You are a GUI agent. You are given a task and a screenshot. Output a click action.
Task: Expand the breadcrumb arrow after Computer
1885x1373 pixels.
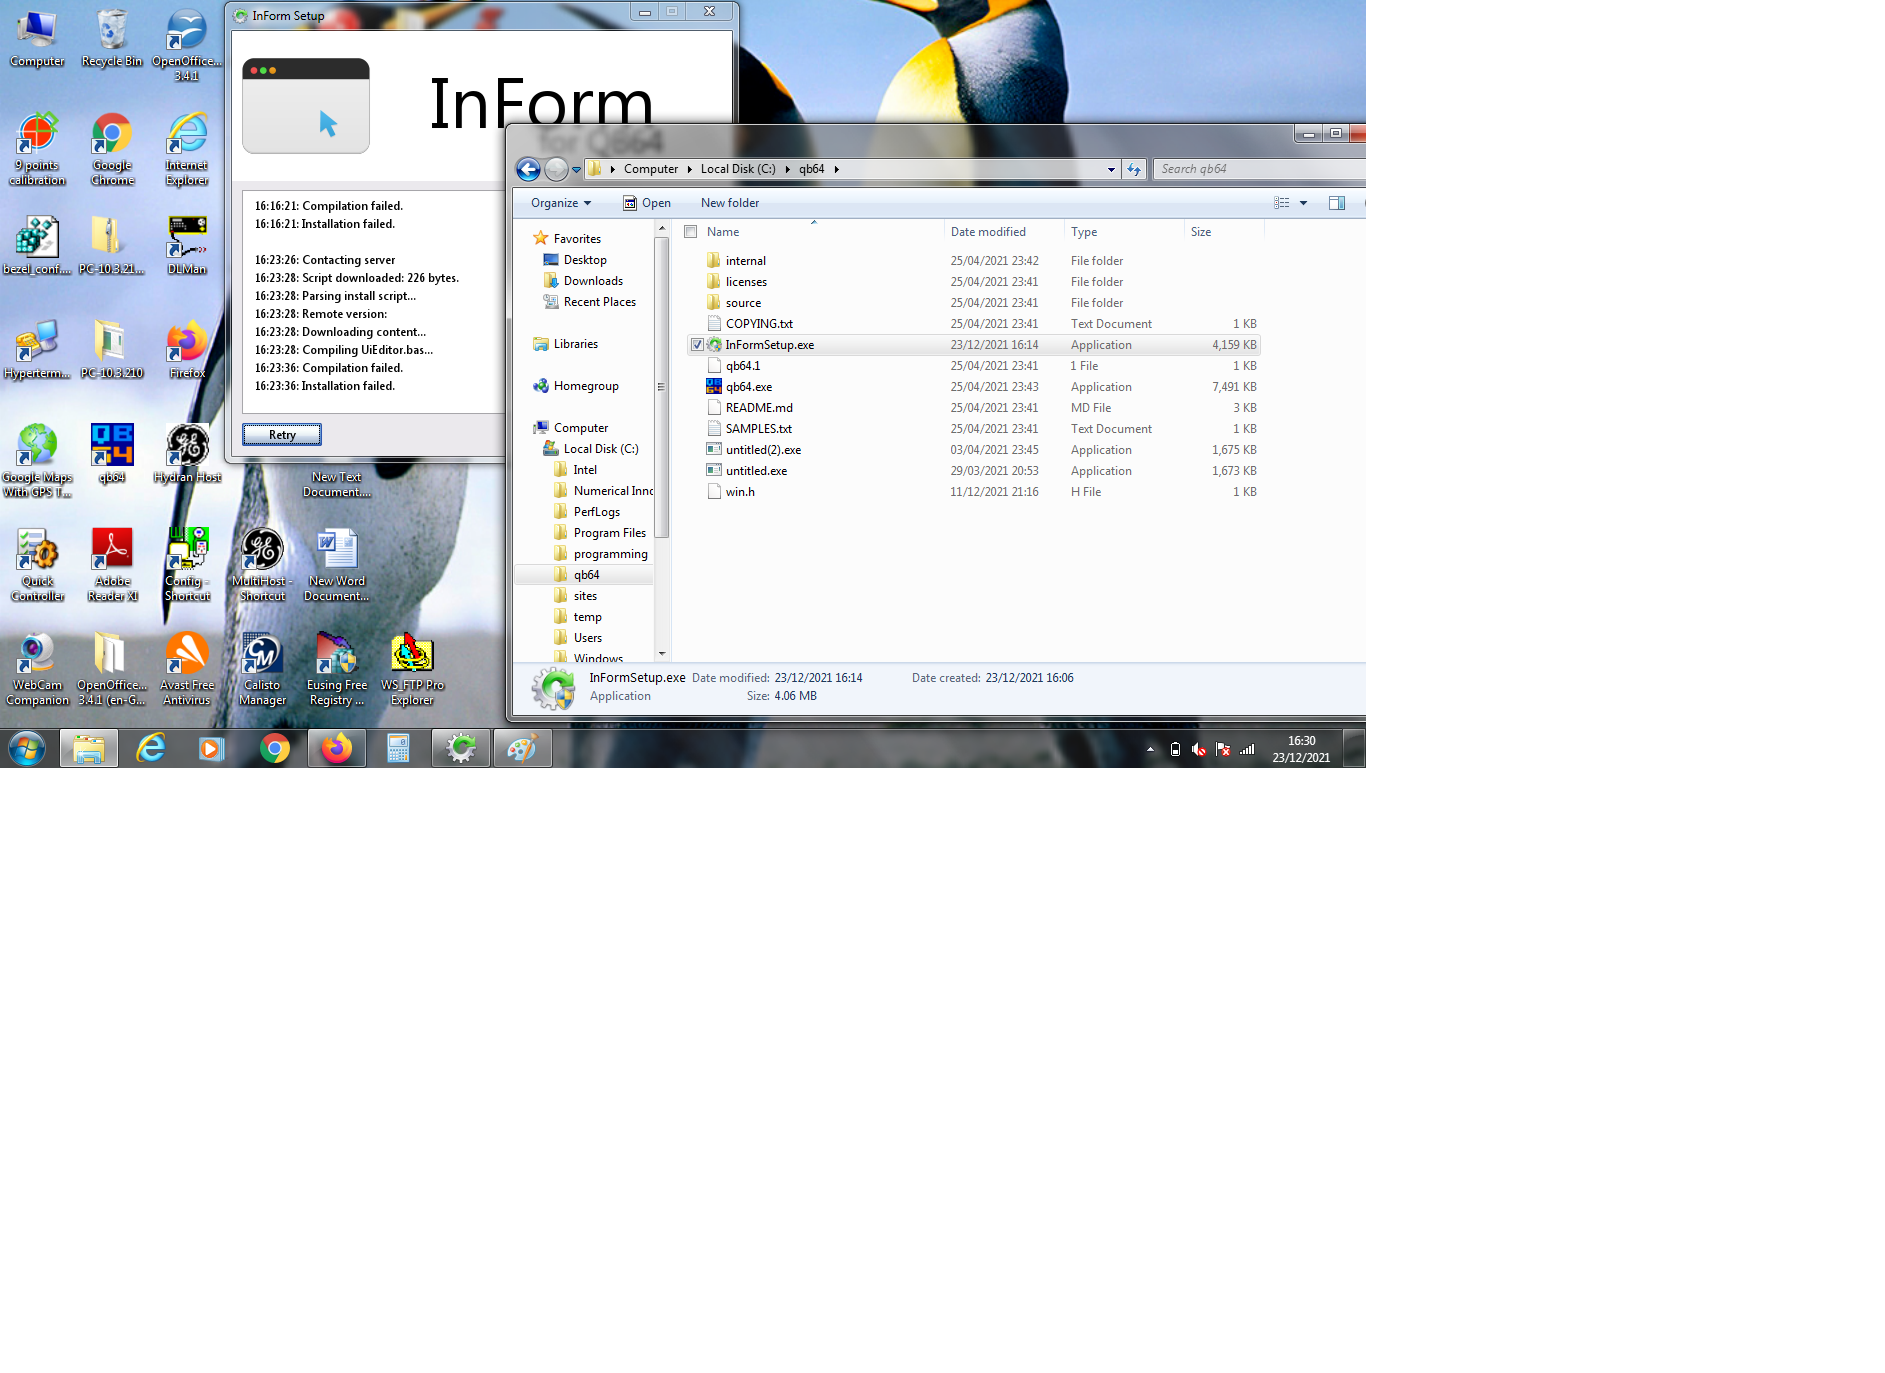coord(689,169)
